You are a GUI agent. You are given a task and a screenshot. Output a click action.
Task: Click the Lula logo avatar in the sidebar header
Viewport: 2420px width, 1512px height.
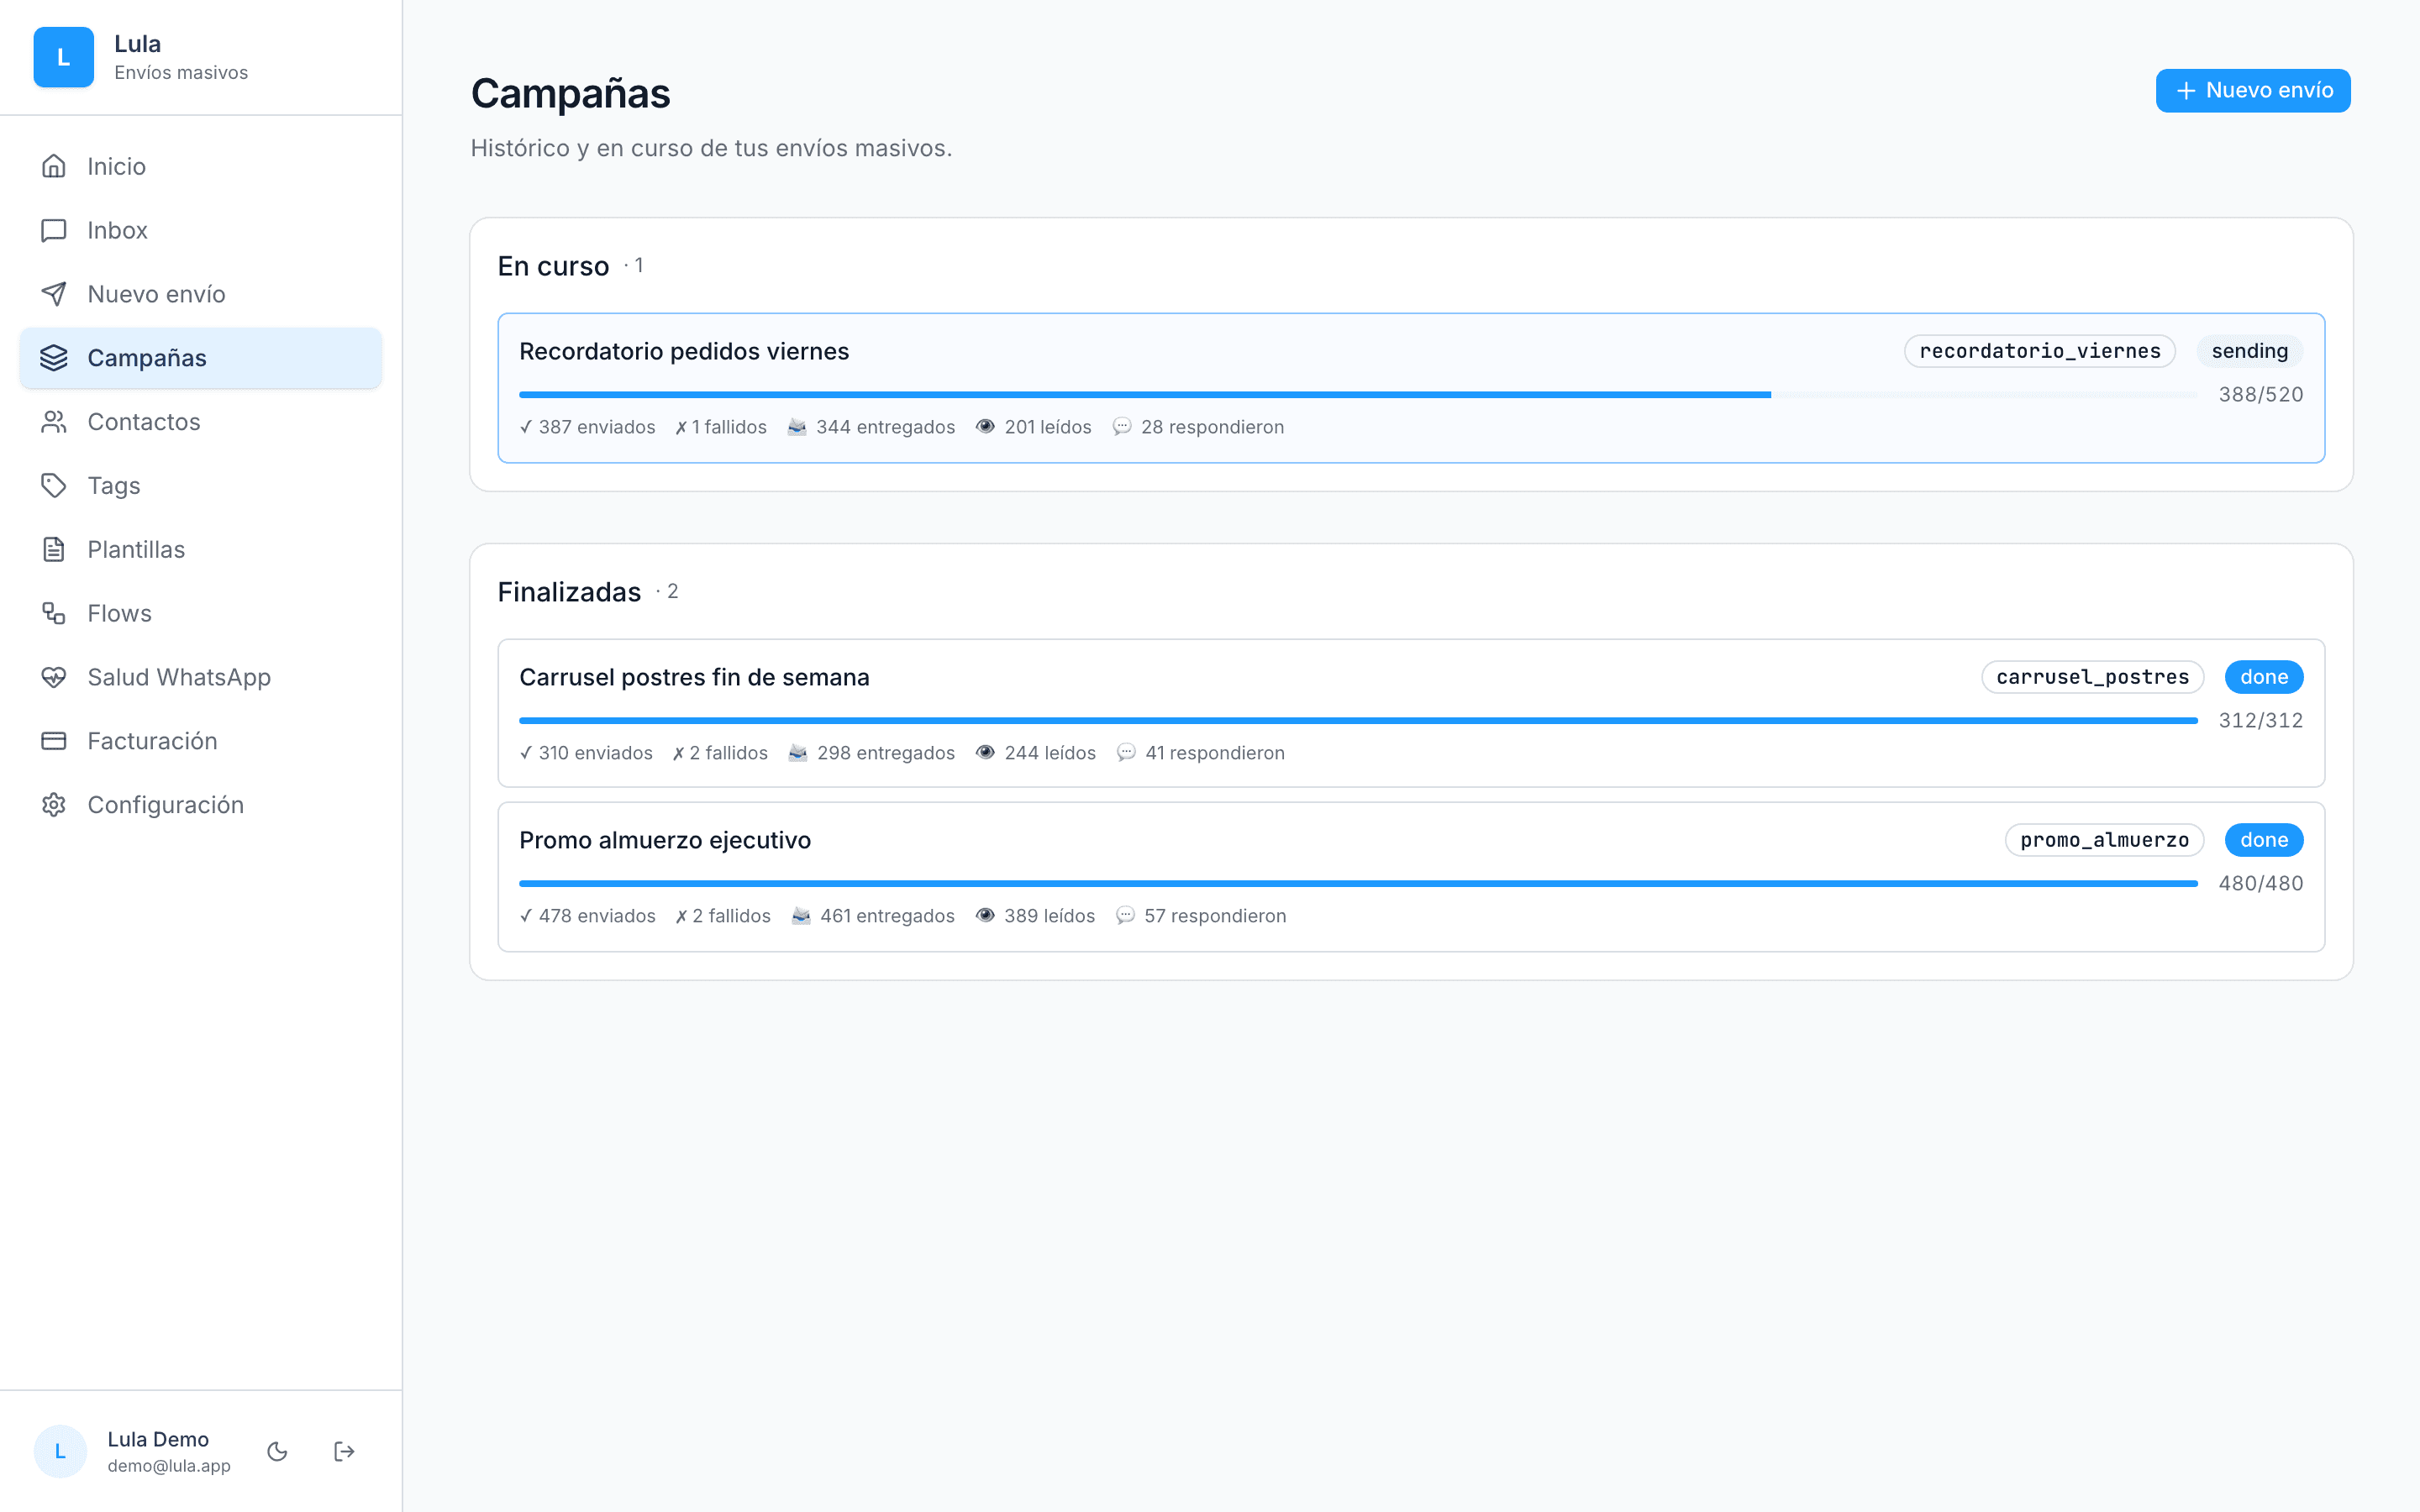click(63, 58)
